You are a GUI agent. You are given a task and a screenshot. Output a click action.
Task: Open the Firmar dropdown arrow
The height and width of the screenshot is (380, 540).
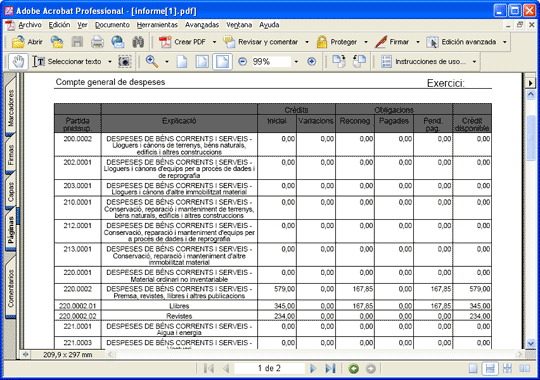pyautogui.click(x=418, y=42)
